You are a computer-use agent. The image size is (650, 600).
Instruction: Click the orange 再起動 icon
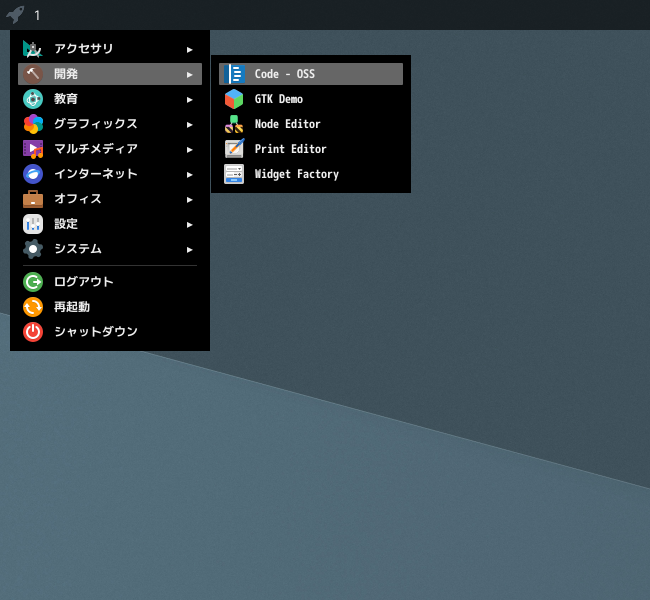coord(33,307)
